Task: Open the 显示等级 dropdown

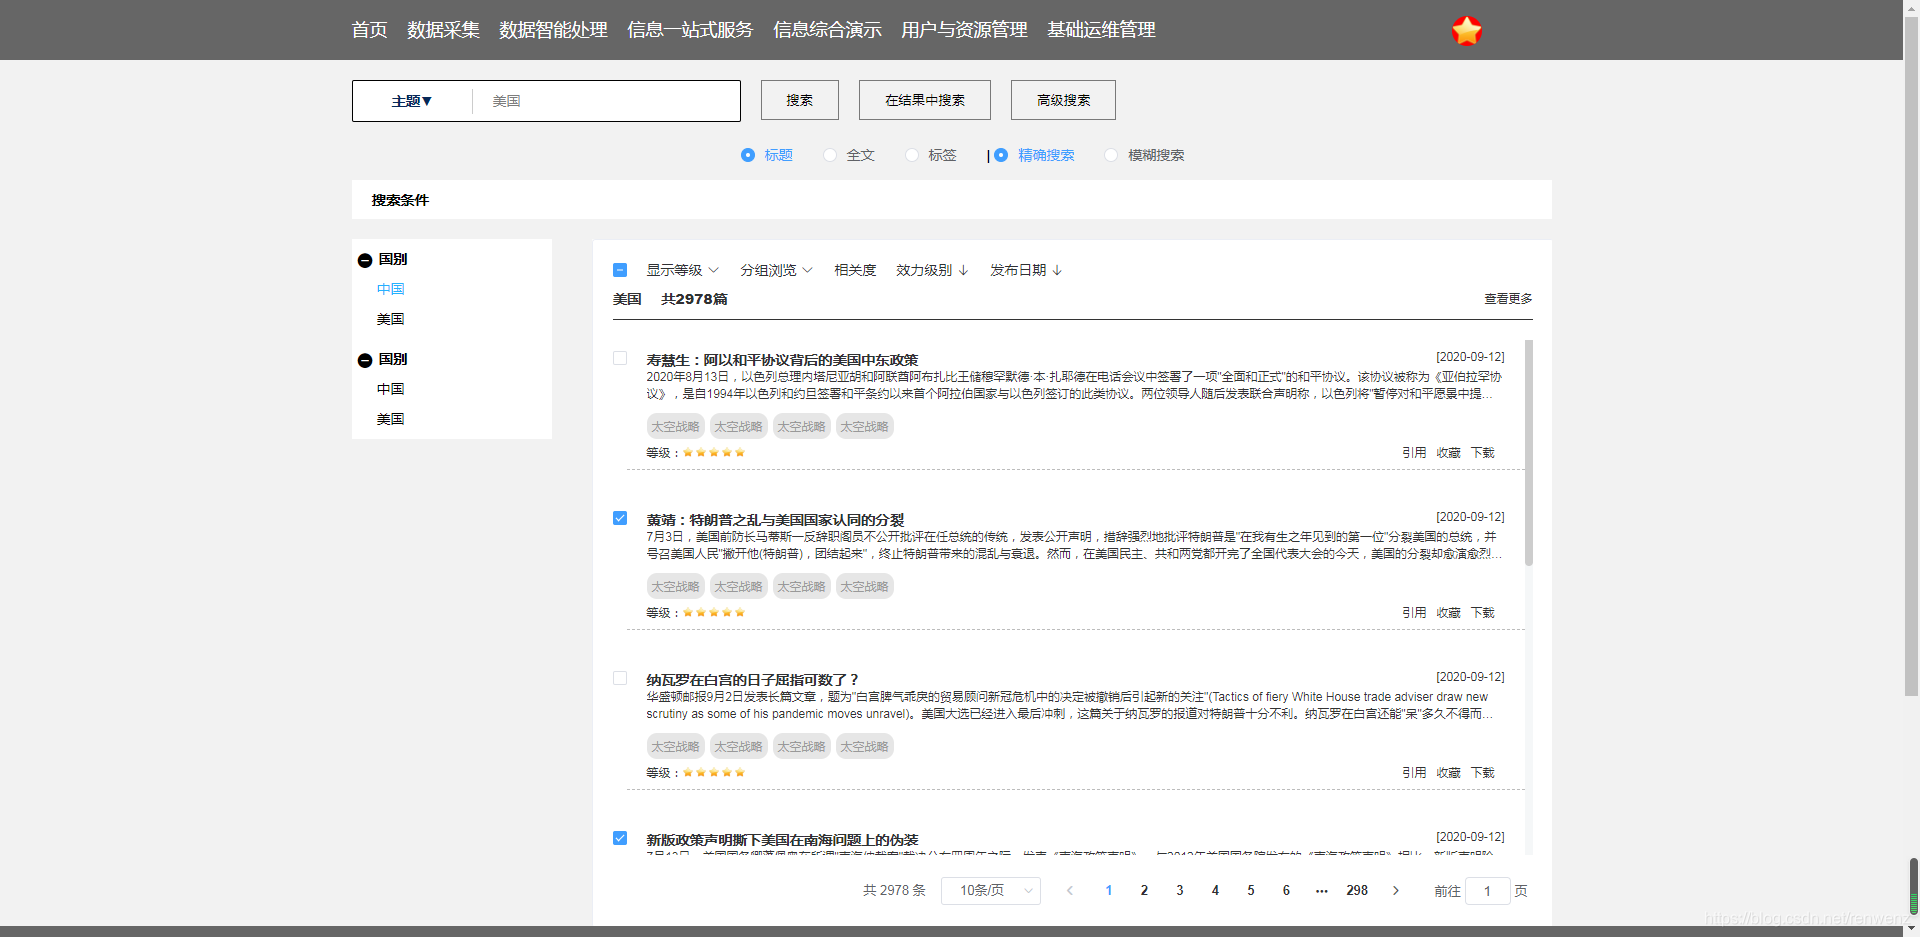Action: click(683, 270)
